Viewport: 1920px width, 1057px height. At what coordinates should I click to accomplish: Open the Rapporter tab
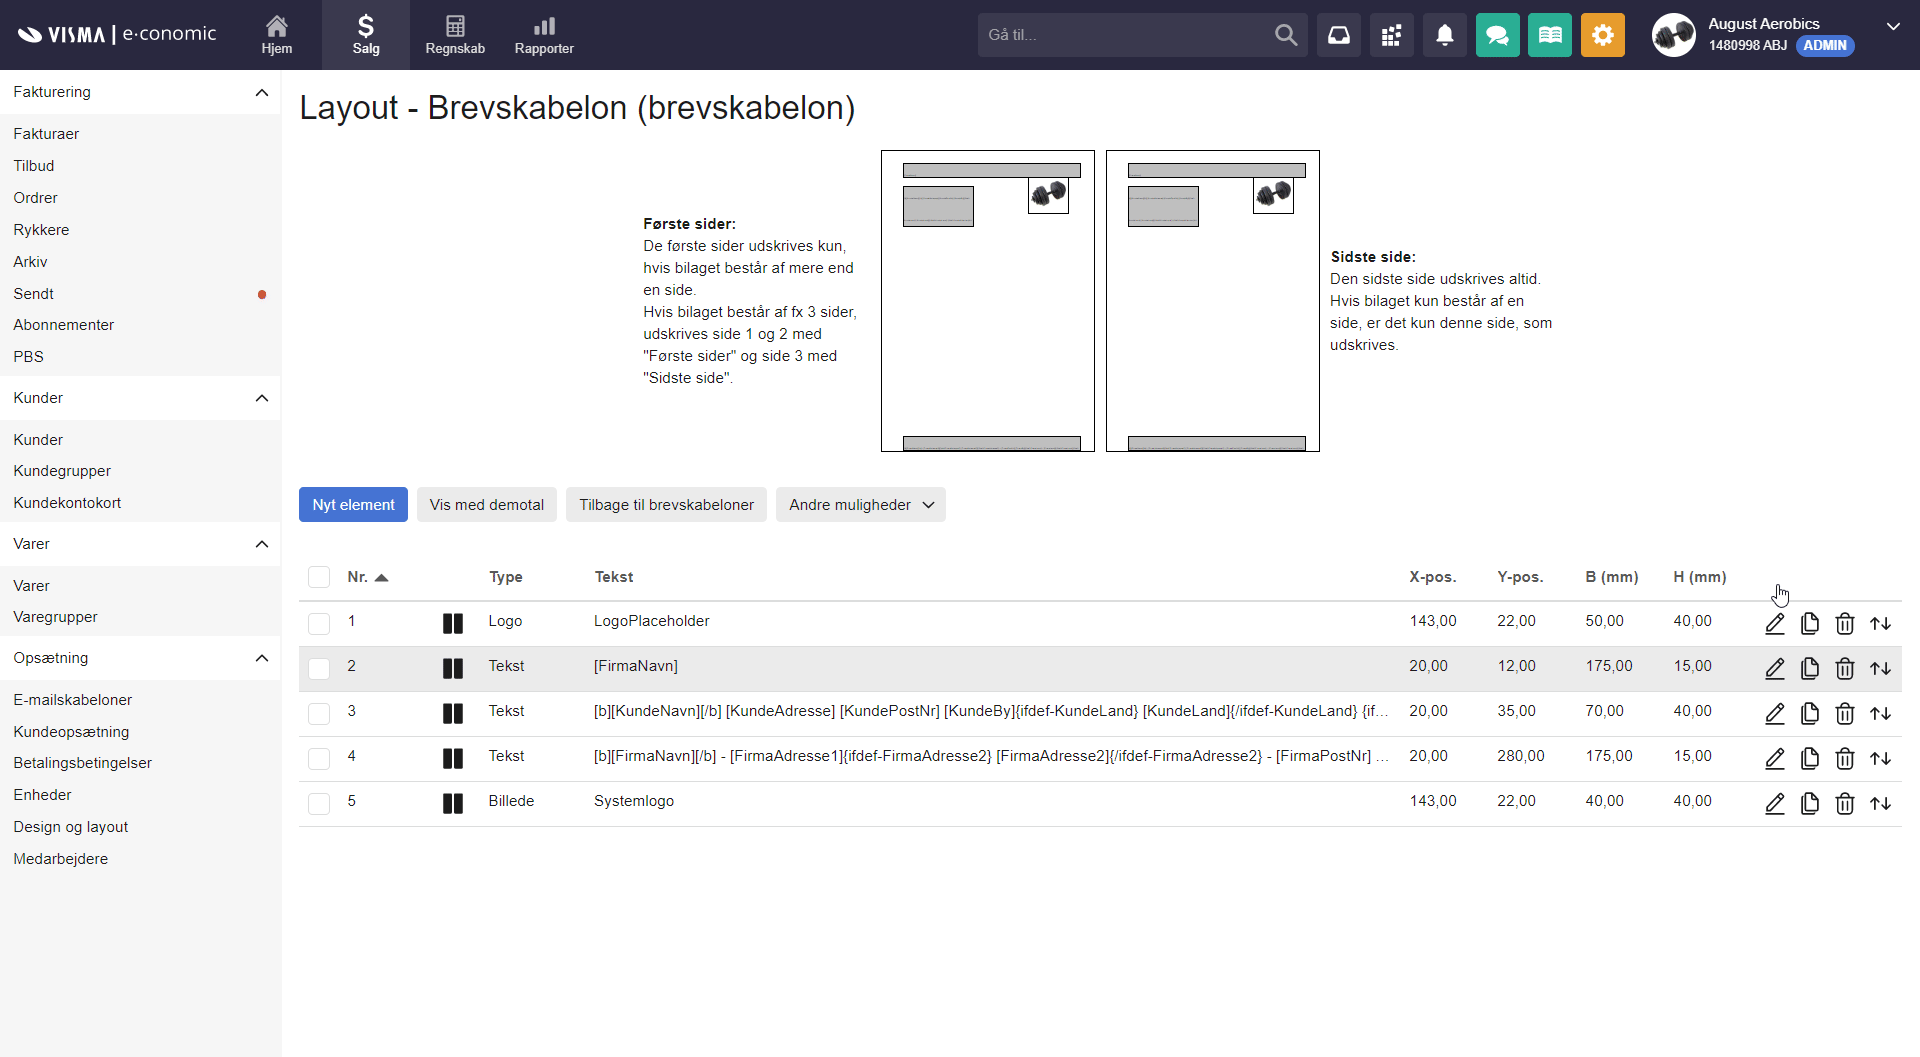[544, 35]
